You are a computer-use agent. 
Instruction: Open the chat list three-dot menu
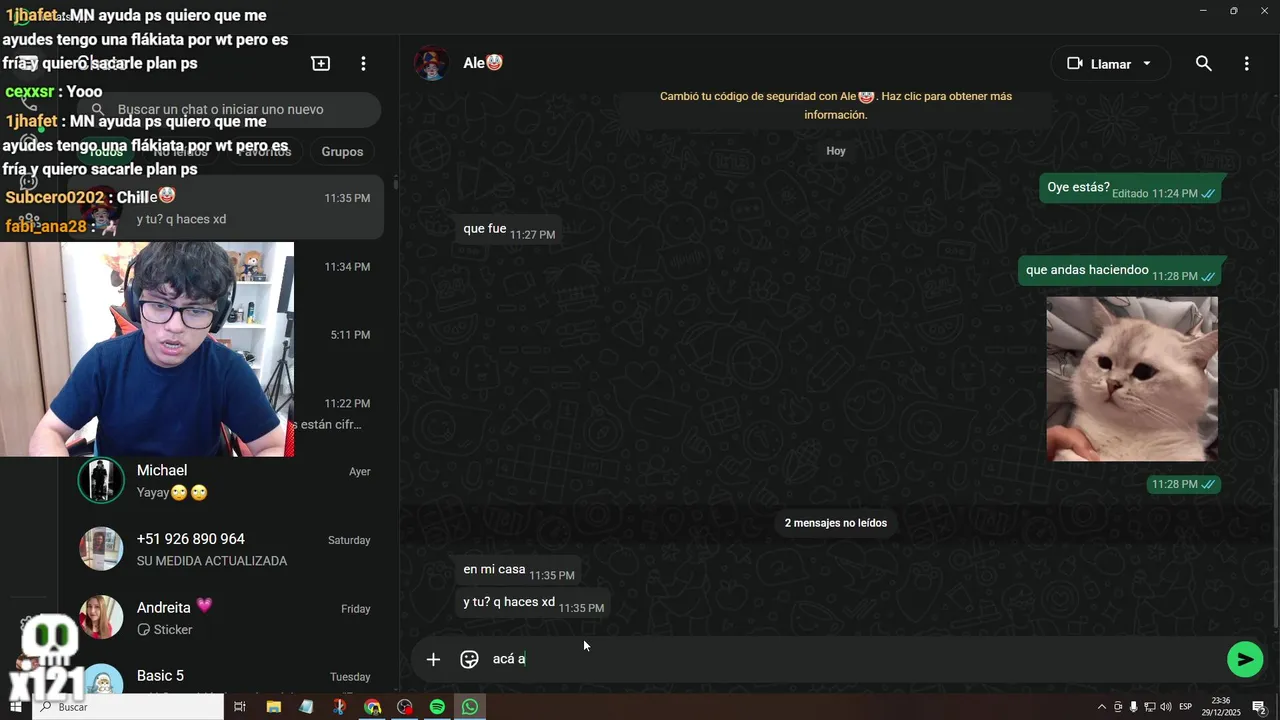[x=363, y=63]
